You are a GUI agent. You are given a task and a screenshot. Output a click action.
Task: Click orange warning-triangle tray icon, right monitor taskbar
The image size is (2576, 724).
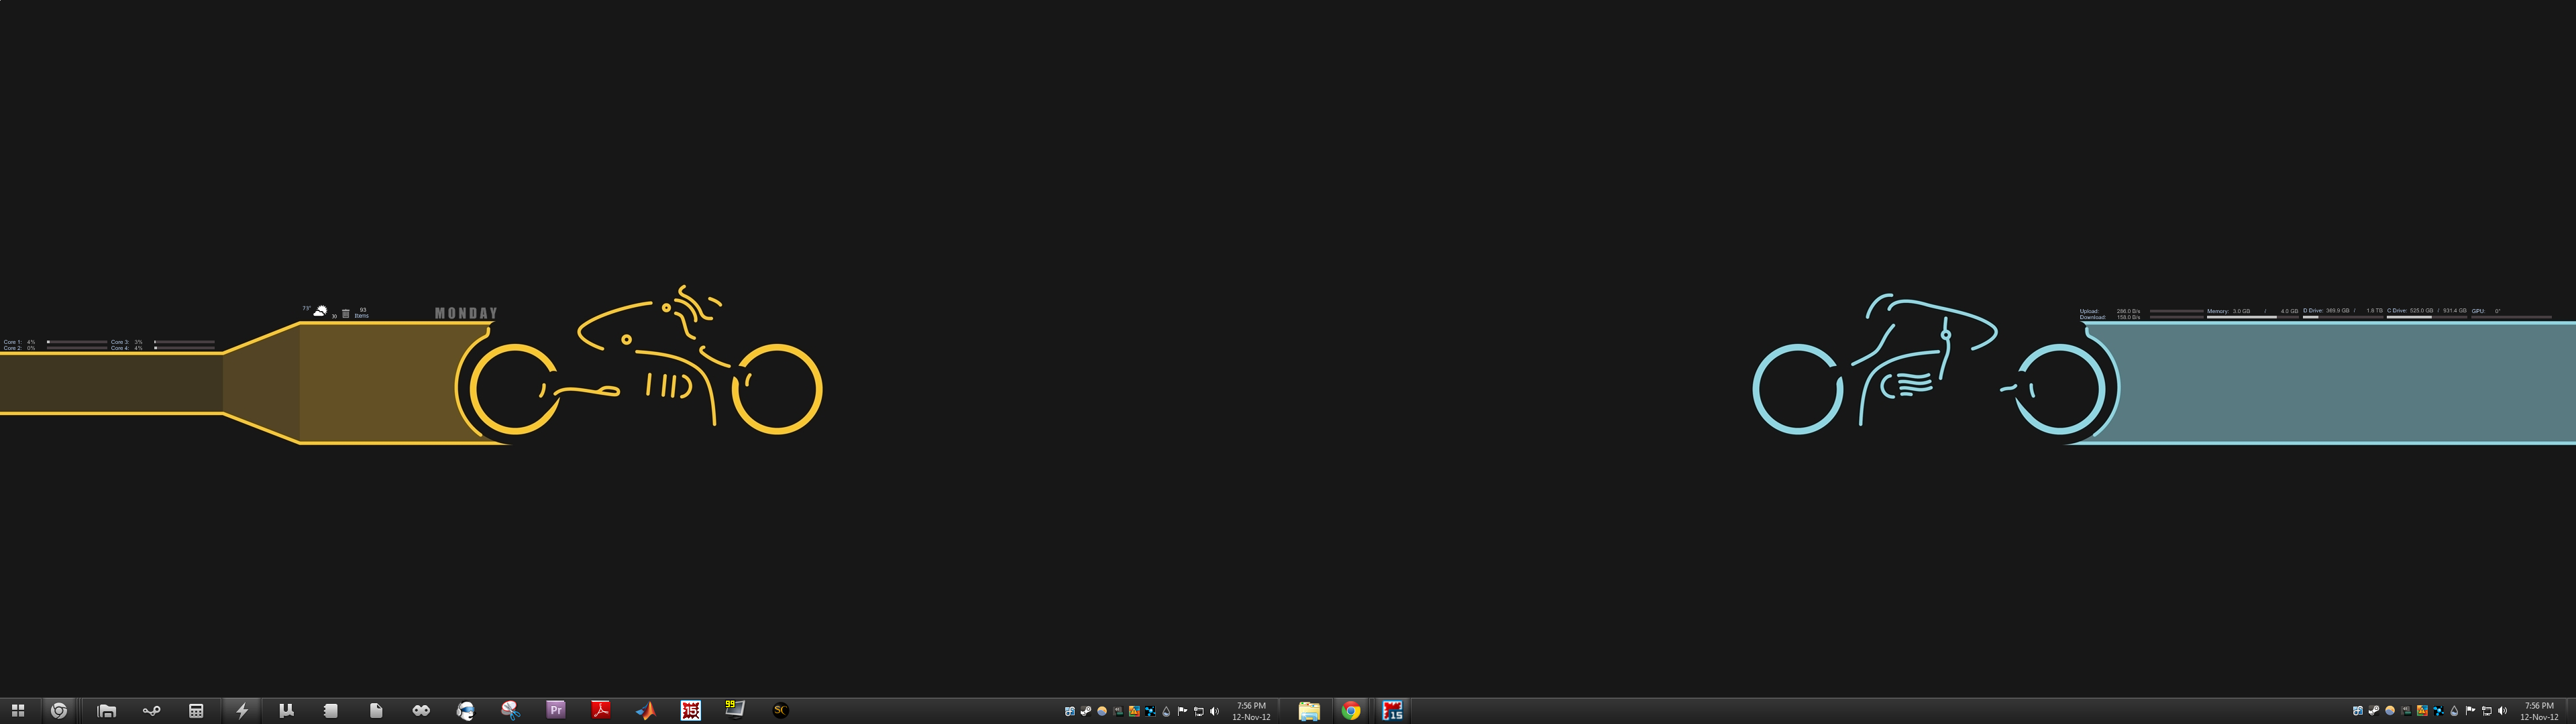coord(2422,711)
